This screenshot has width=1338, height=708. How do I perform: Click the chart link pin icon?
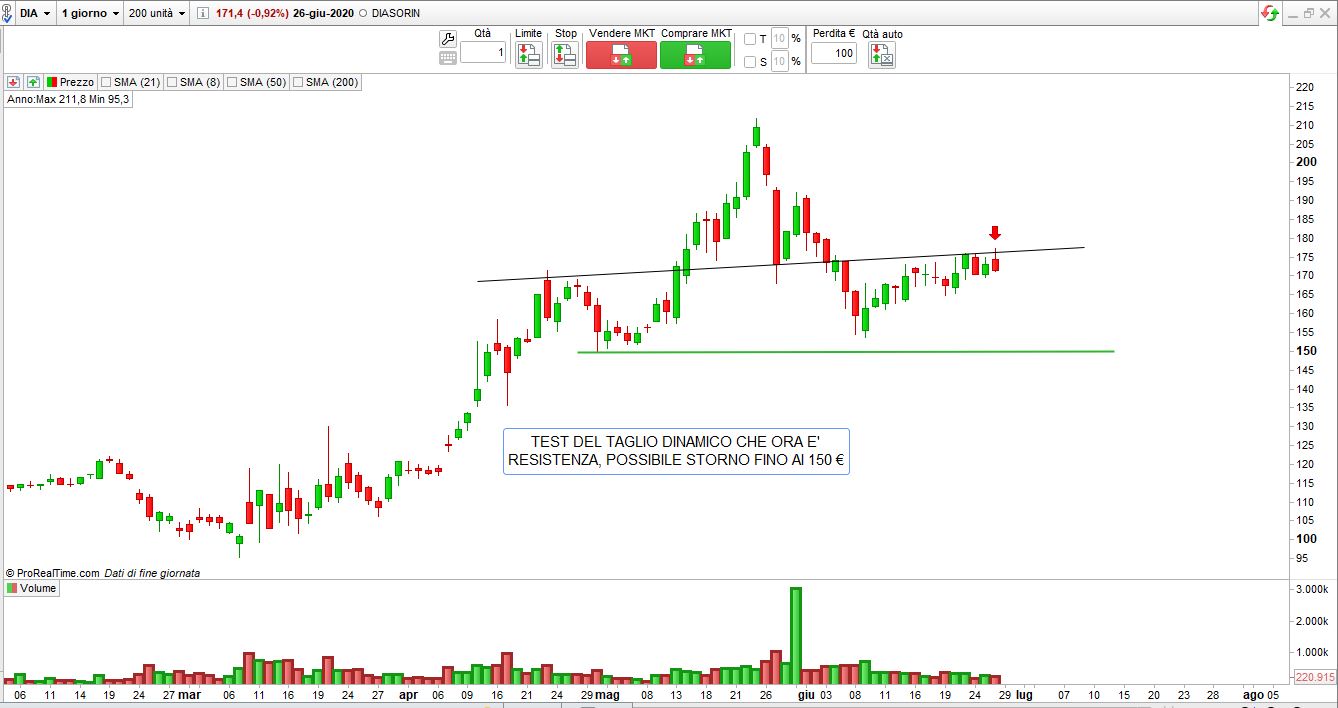click(x=7, y=14)
